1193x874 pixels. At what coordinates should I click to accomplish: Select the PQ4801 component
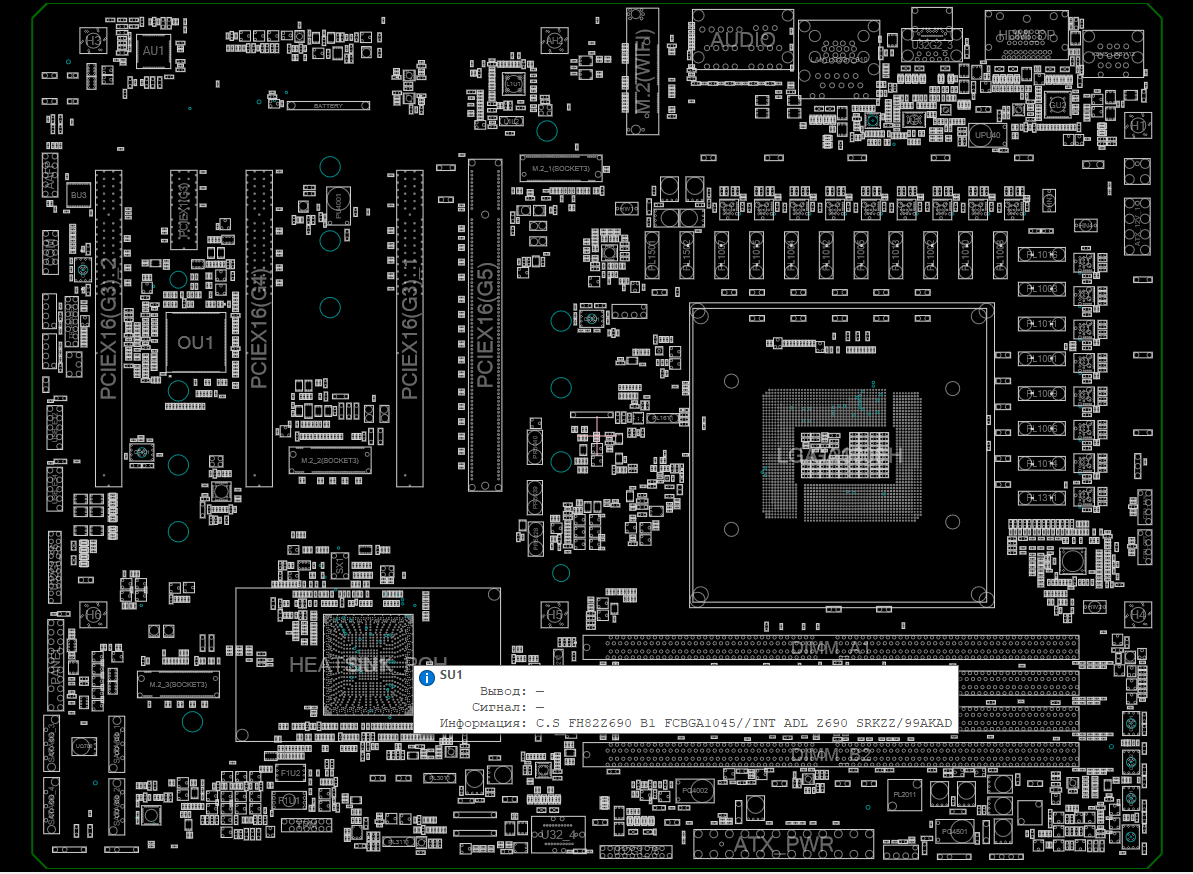(954, 831)
